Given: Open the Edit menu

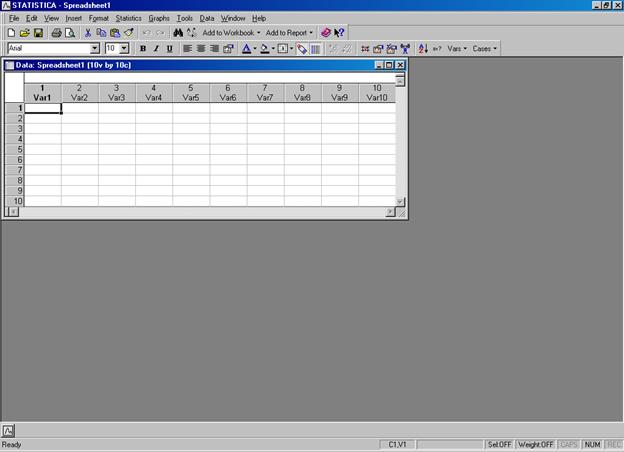Looking at the screenshot, I should tap(32, 18).
